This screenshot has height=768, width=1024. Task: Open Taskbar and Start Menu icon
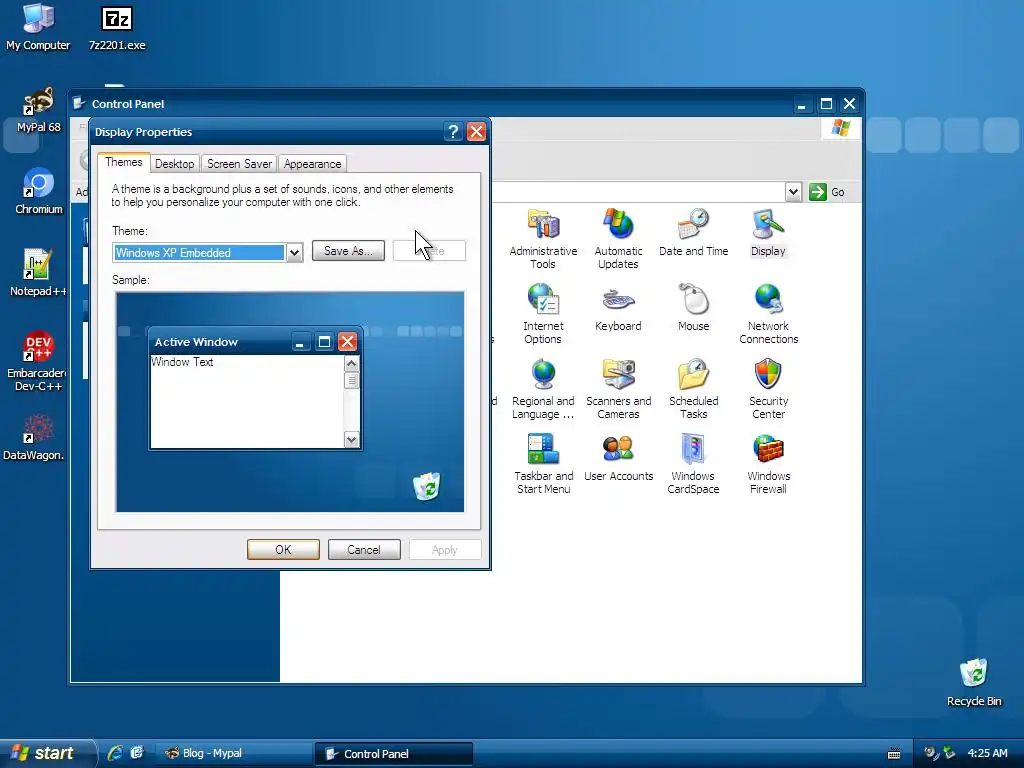click(543, 464)
